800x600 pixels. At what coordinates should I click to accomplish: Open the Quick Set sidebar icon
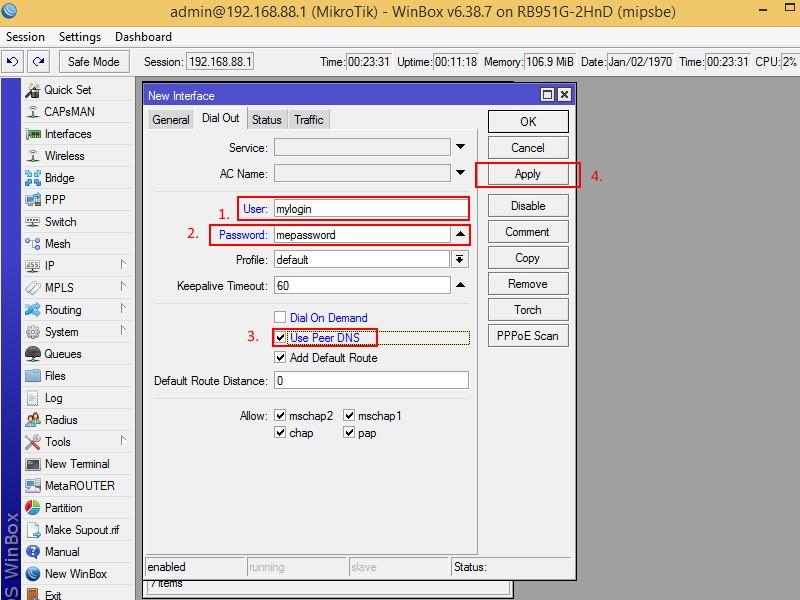[x=33, y=90]
